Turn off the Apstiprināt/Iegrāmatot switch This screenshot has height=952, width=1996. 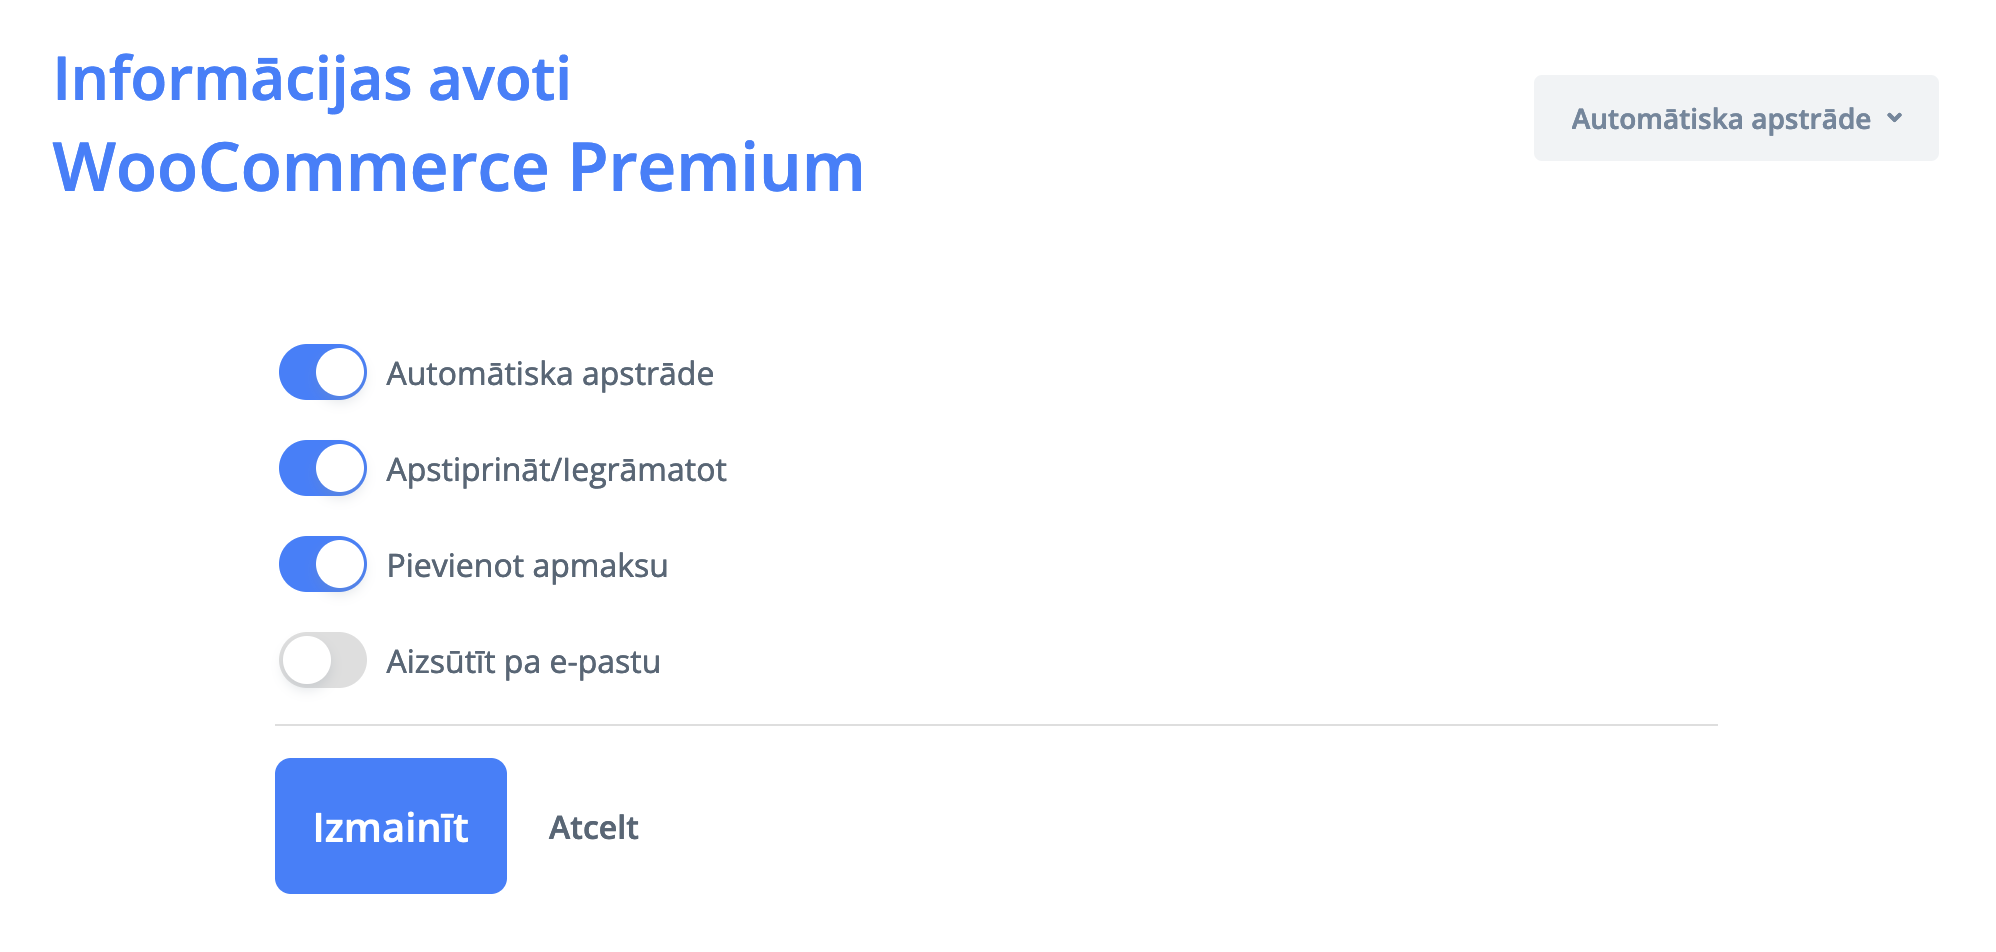point(322,468)
